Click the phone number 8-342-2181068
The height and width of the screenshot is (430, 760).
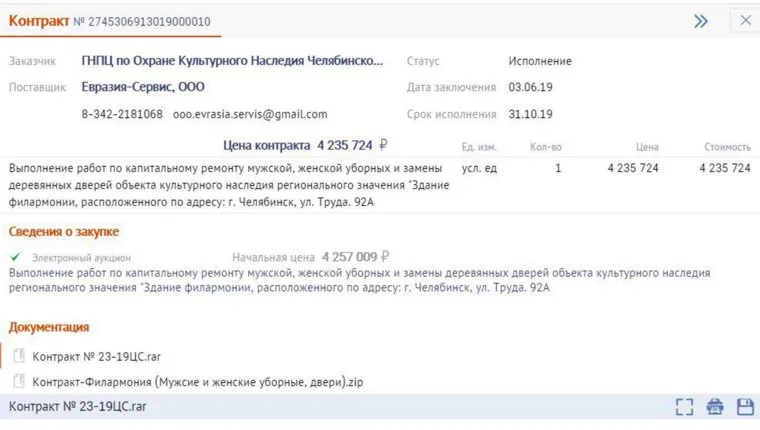[x=122, y=114]
